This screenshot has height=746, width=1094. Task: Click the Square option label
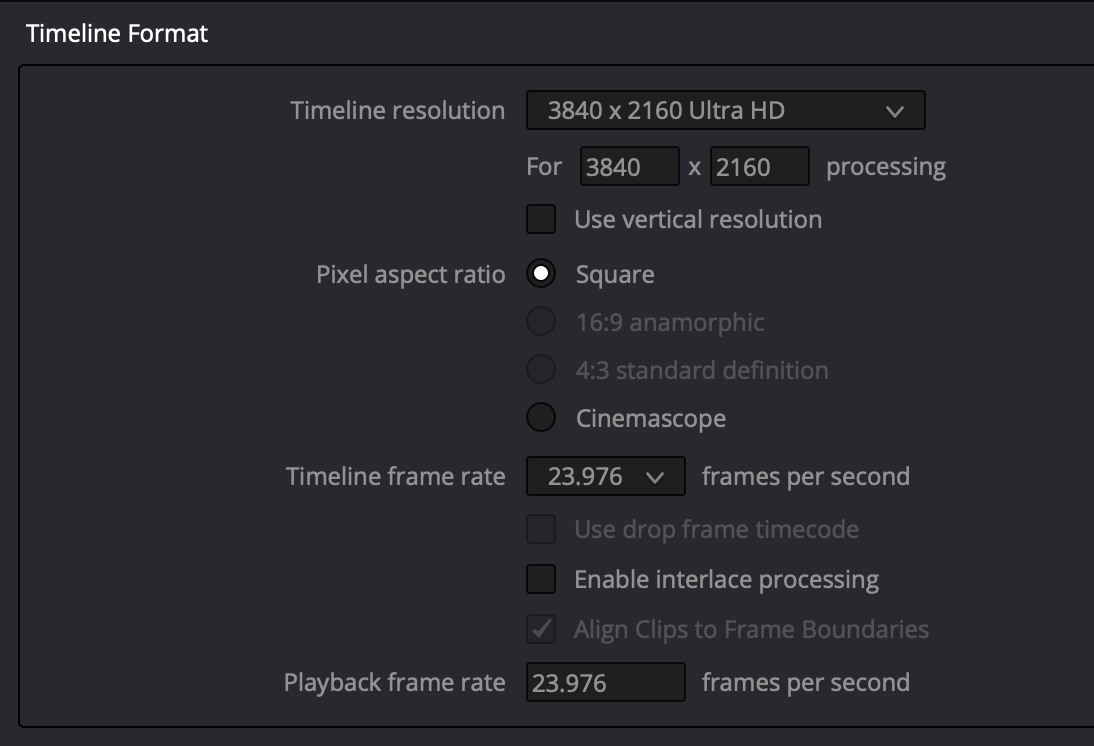(615, 275)
